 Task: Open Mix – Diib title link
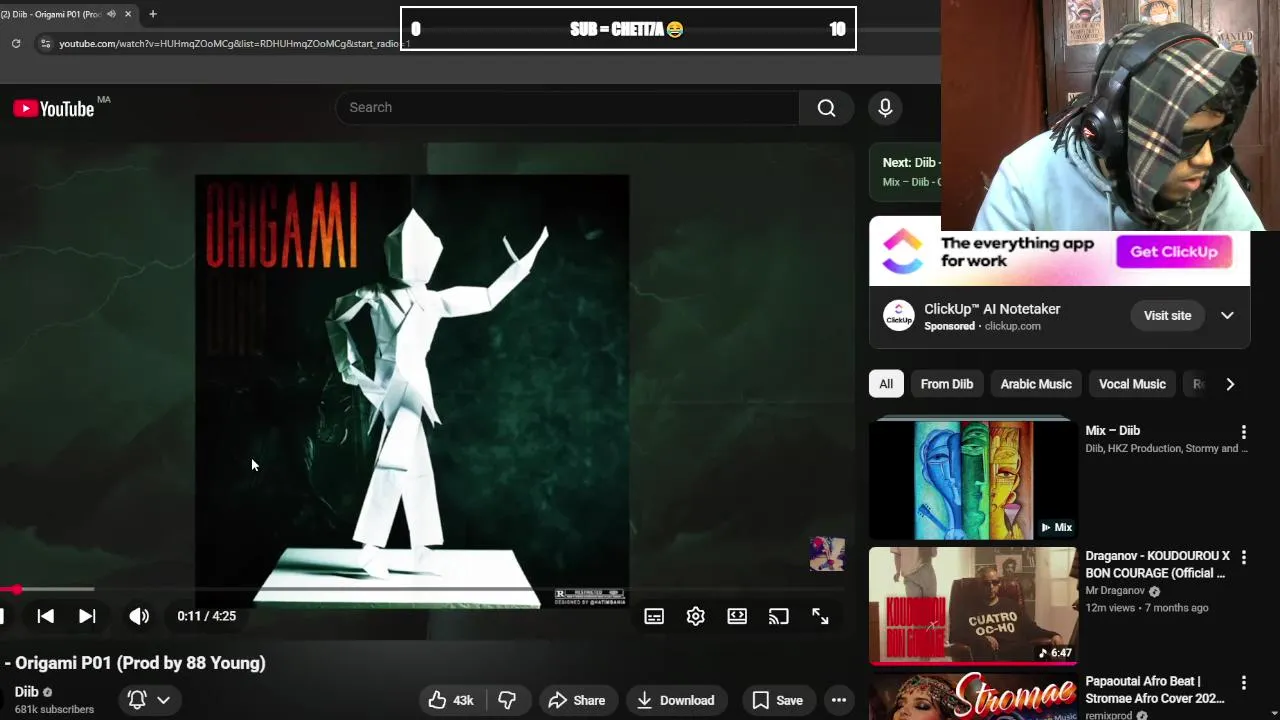[1113, 431]
